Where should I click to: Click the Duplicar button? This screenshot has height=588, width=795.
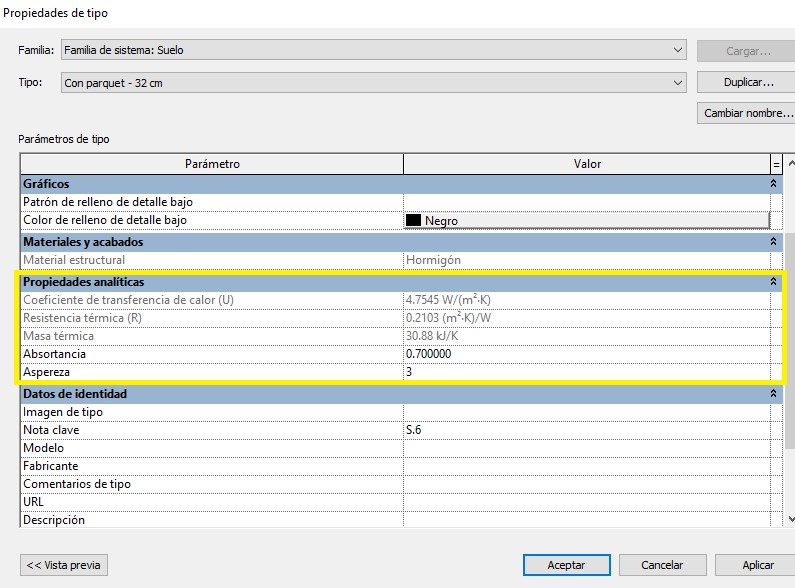coord(748,83)
